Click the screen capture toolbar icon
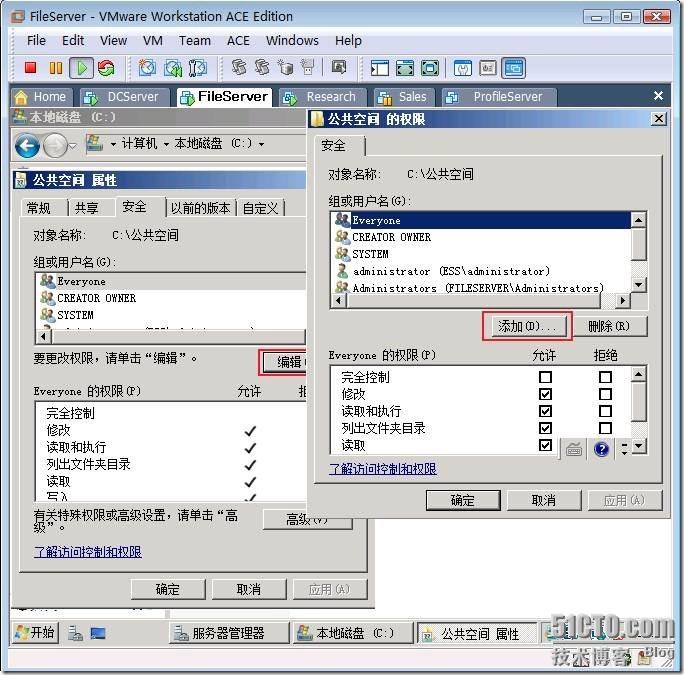This screenshot has height=675, width=684. (x=339, y=68)
